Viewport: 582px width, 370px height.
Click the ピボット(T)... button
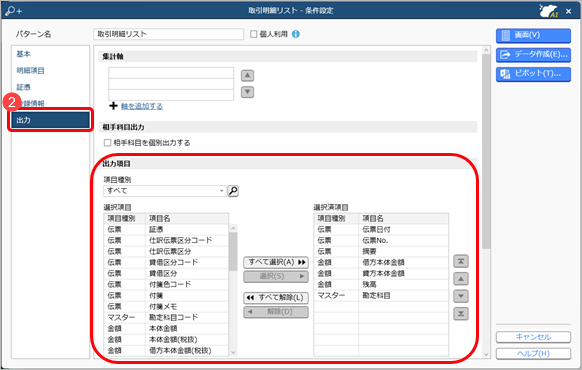point(533,74)
